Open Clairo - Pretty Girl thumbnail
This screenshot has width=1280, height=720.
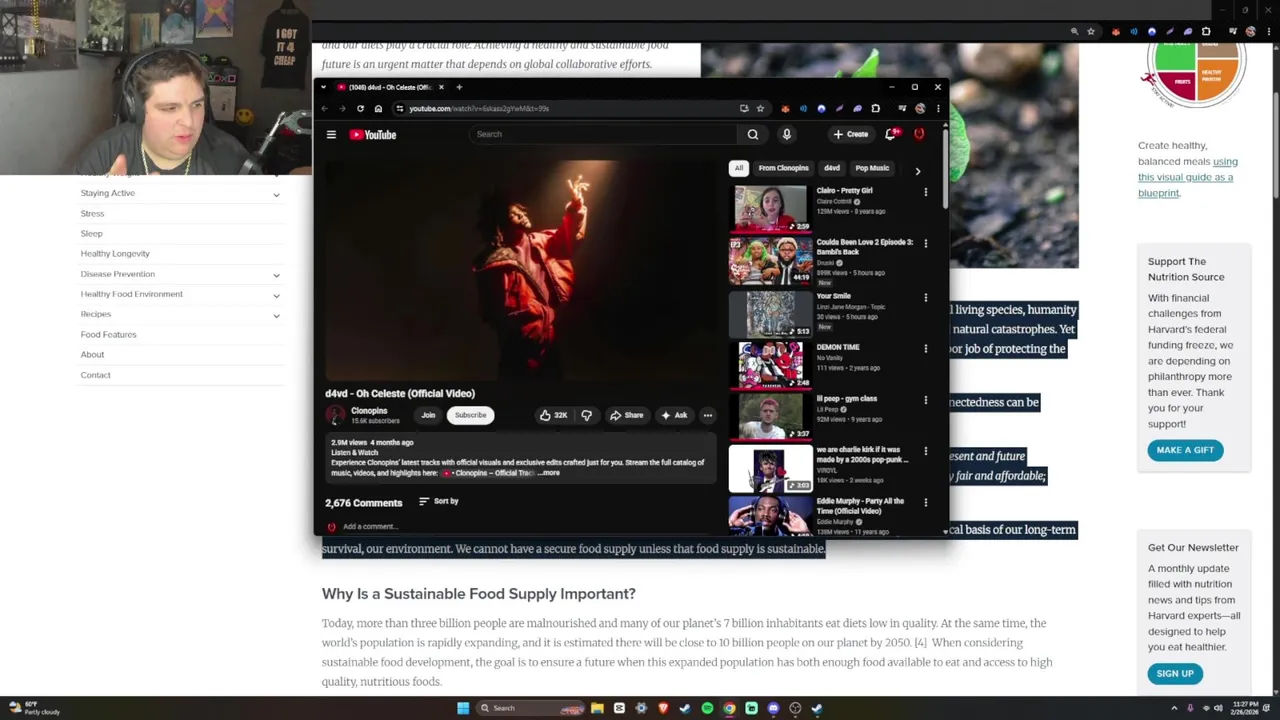[770, 208]
